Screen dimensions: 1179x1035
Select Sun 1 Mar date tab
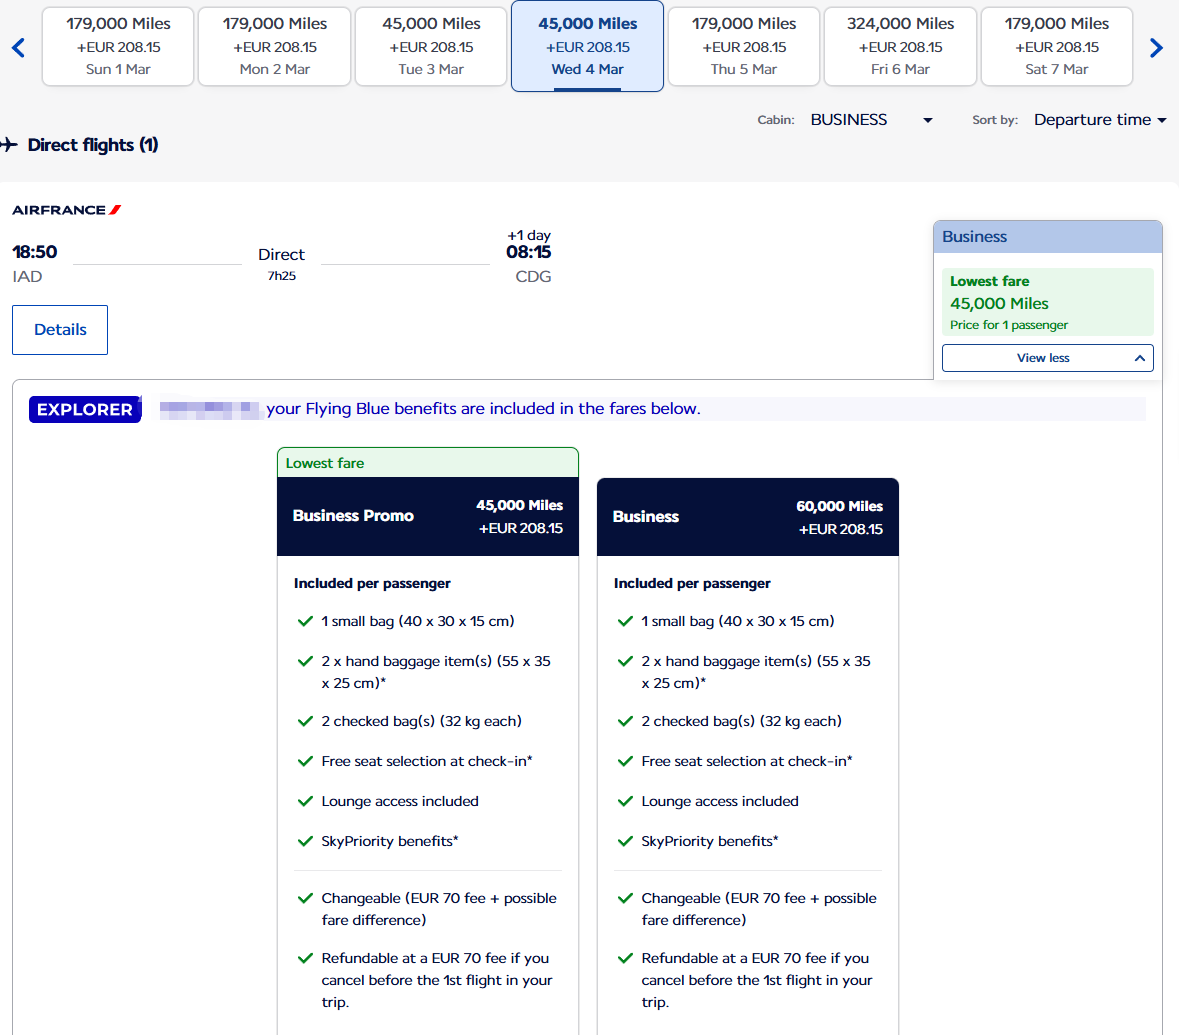[x=118, y=47]
